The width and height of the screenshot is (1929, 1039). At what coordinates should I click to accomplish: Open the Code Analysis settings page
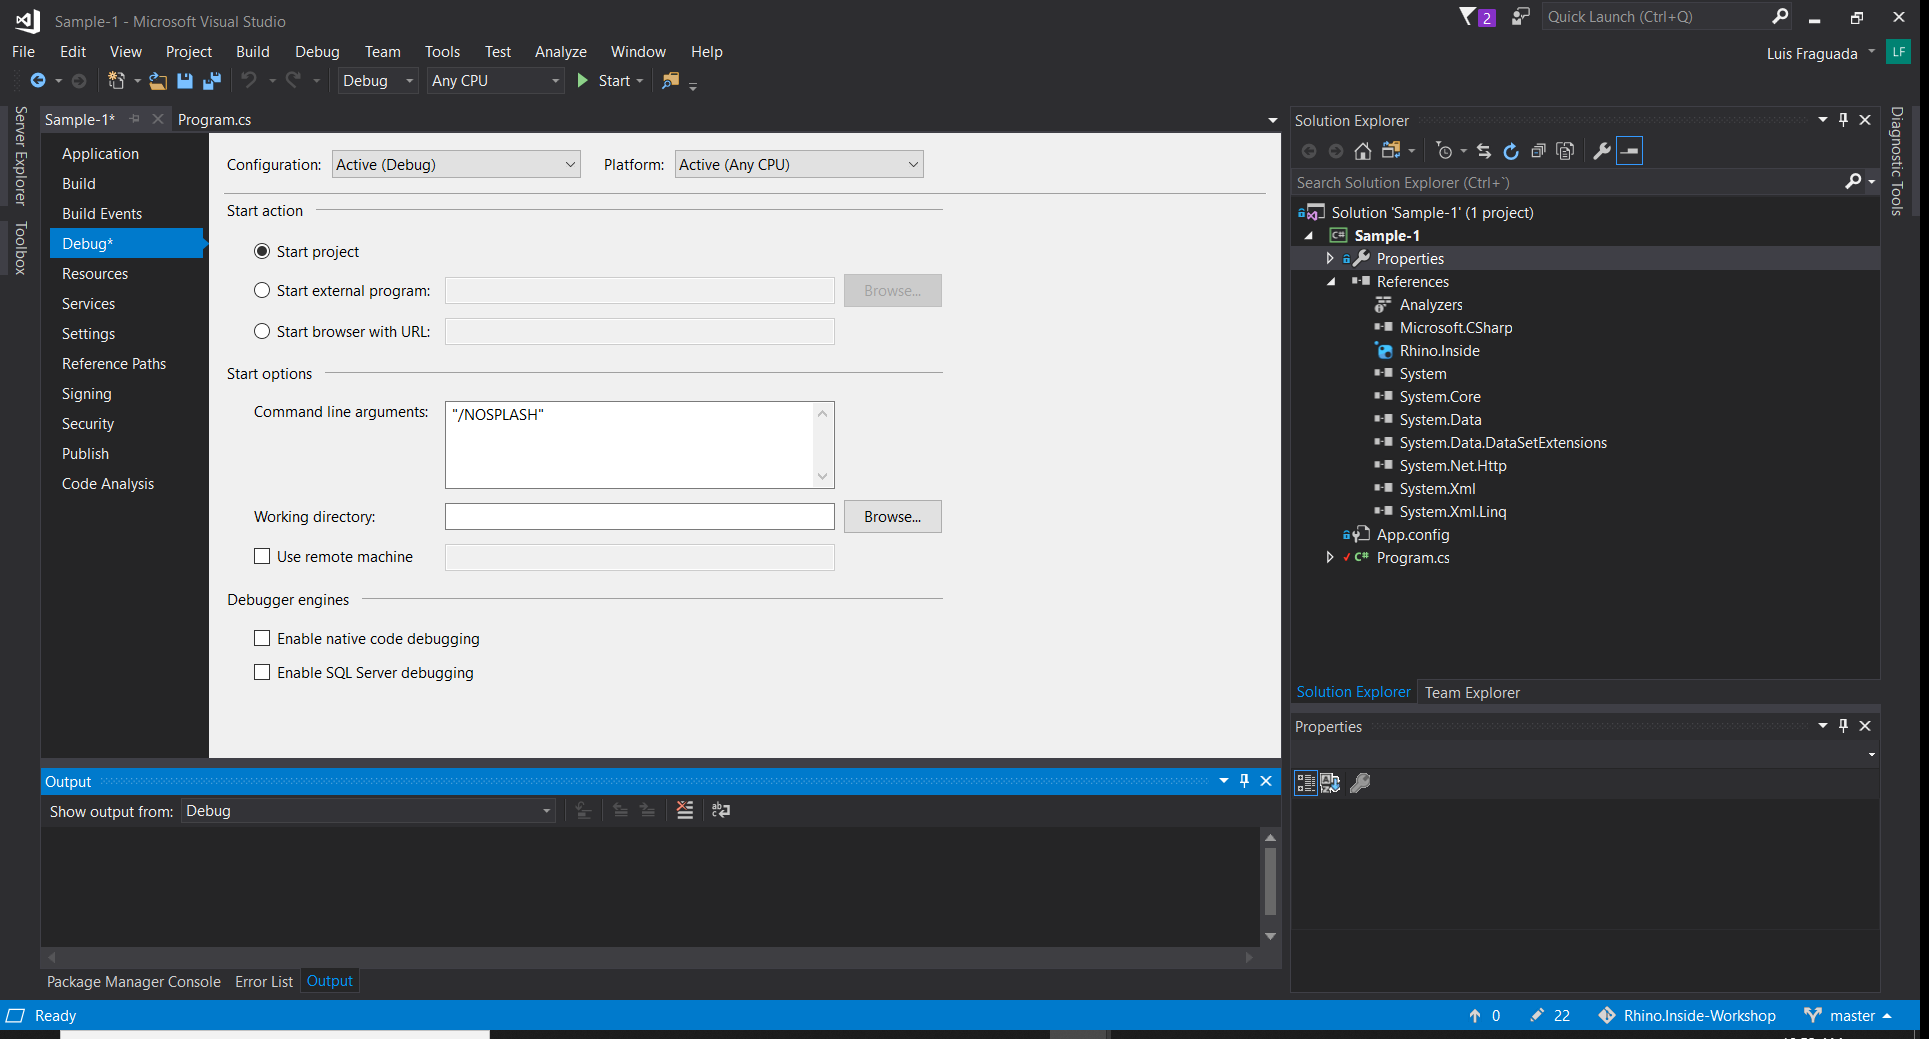click(x=108, y=483)
